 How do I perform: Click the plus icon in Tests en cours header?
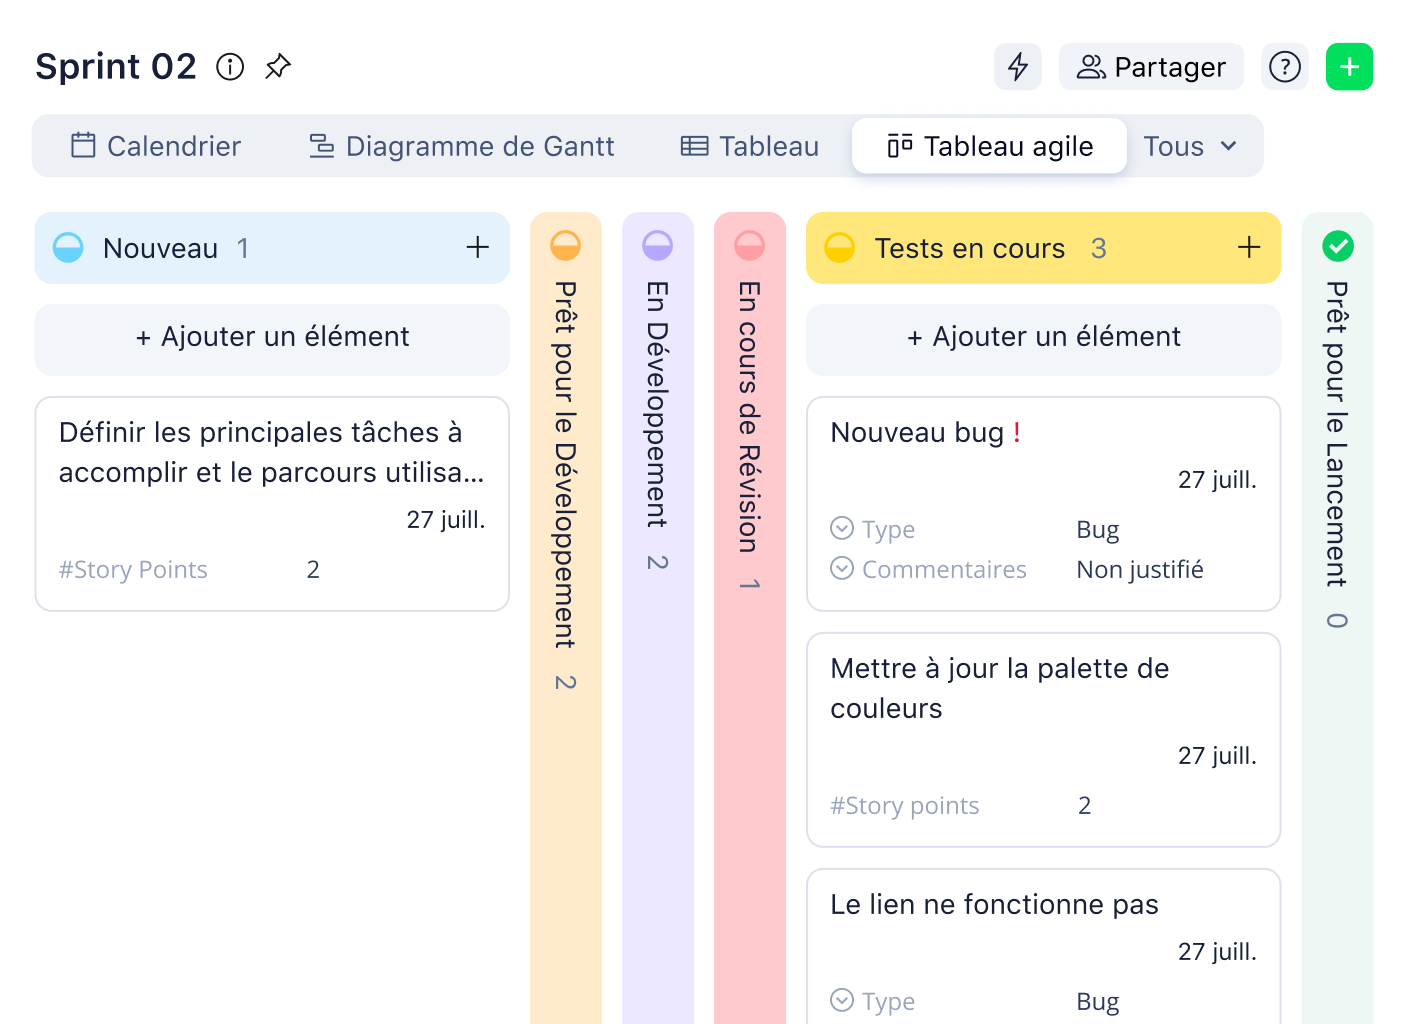[x=1249, y=247]
